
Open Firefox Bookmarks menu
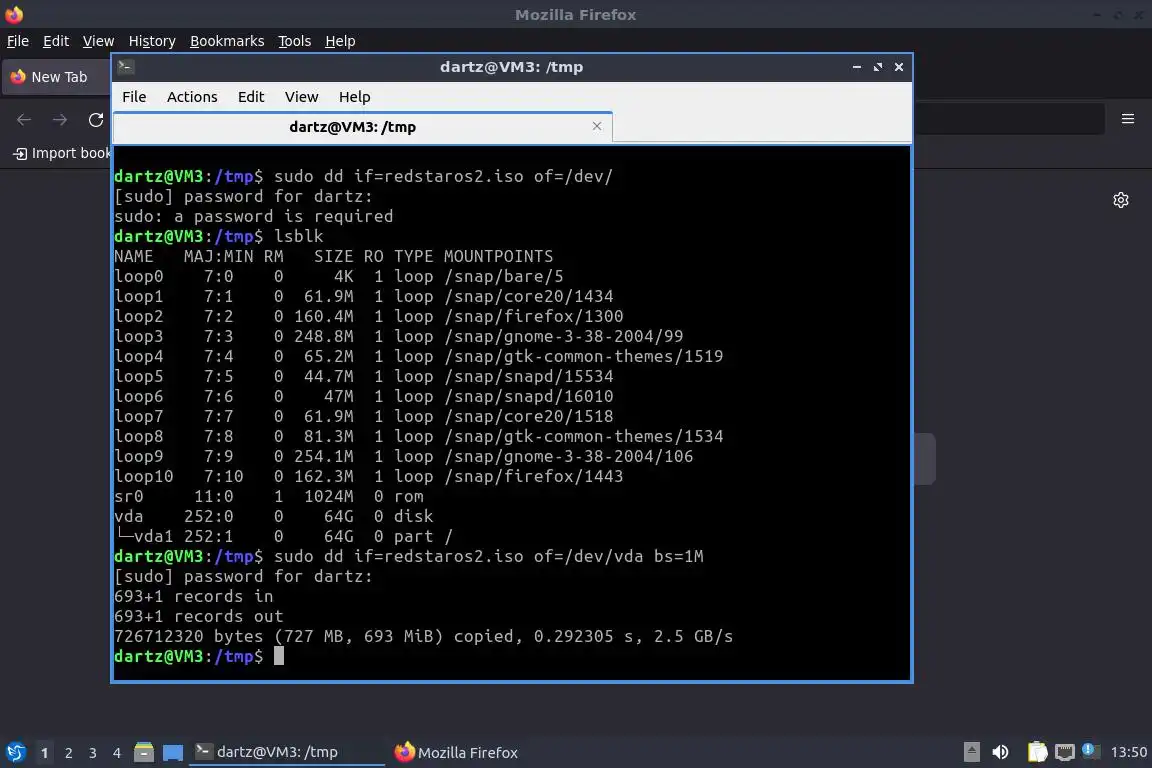pos(227,41)
